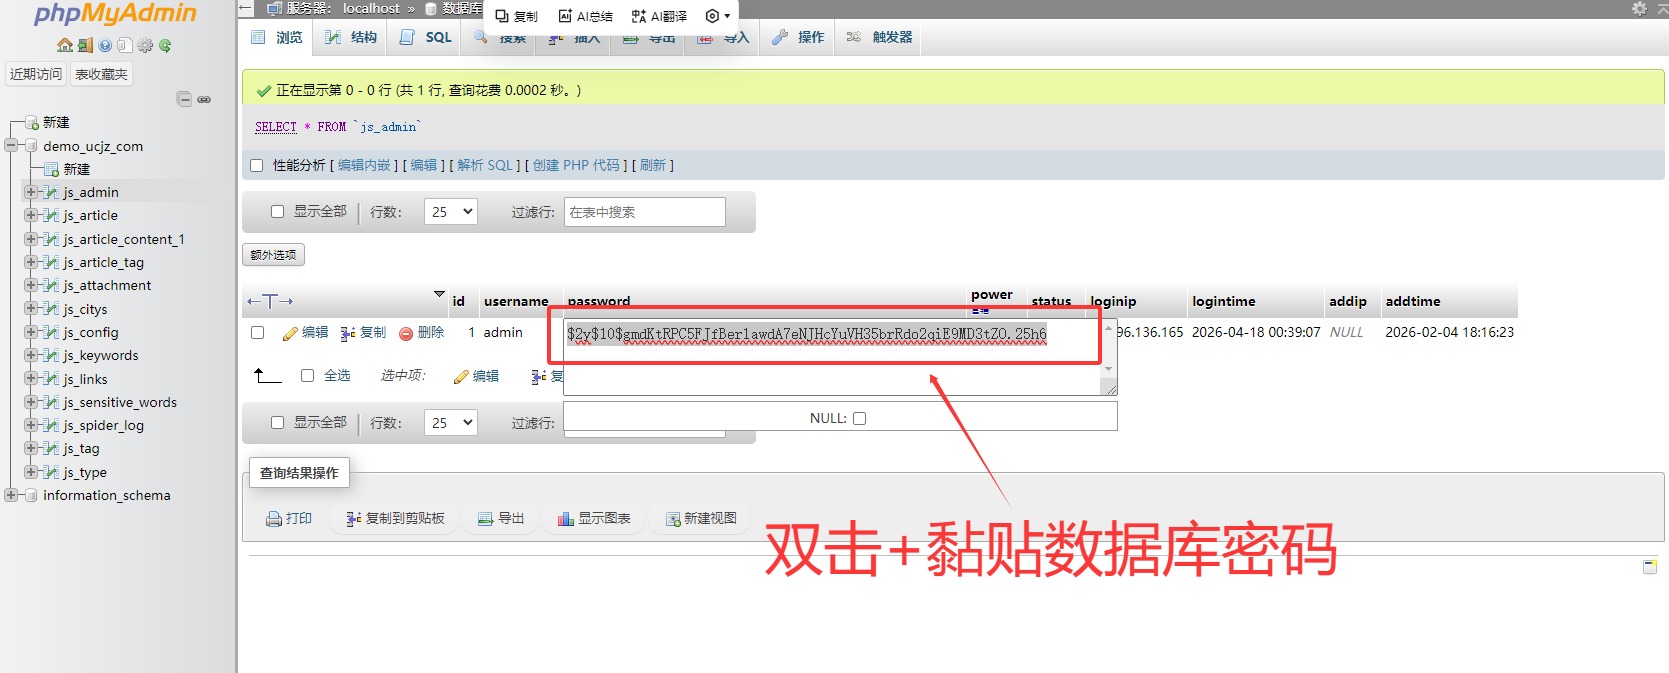1669x673 pixels.
Task: Tick the NULL checkbox under password editor
Action: [859, 419]
